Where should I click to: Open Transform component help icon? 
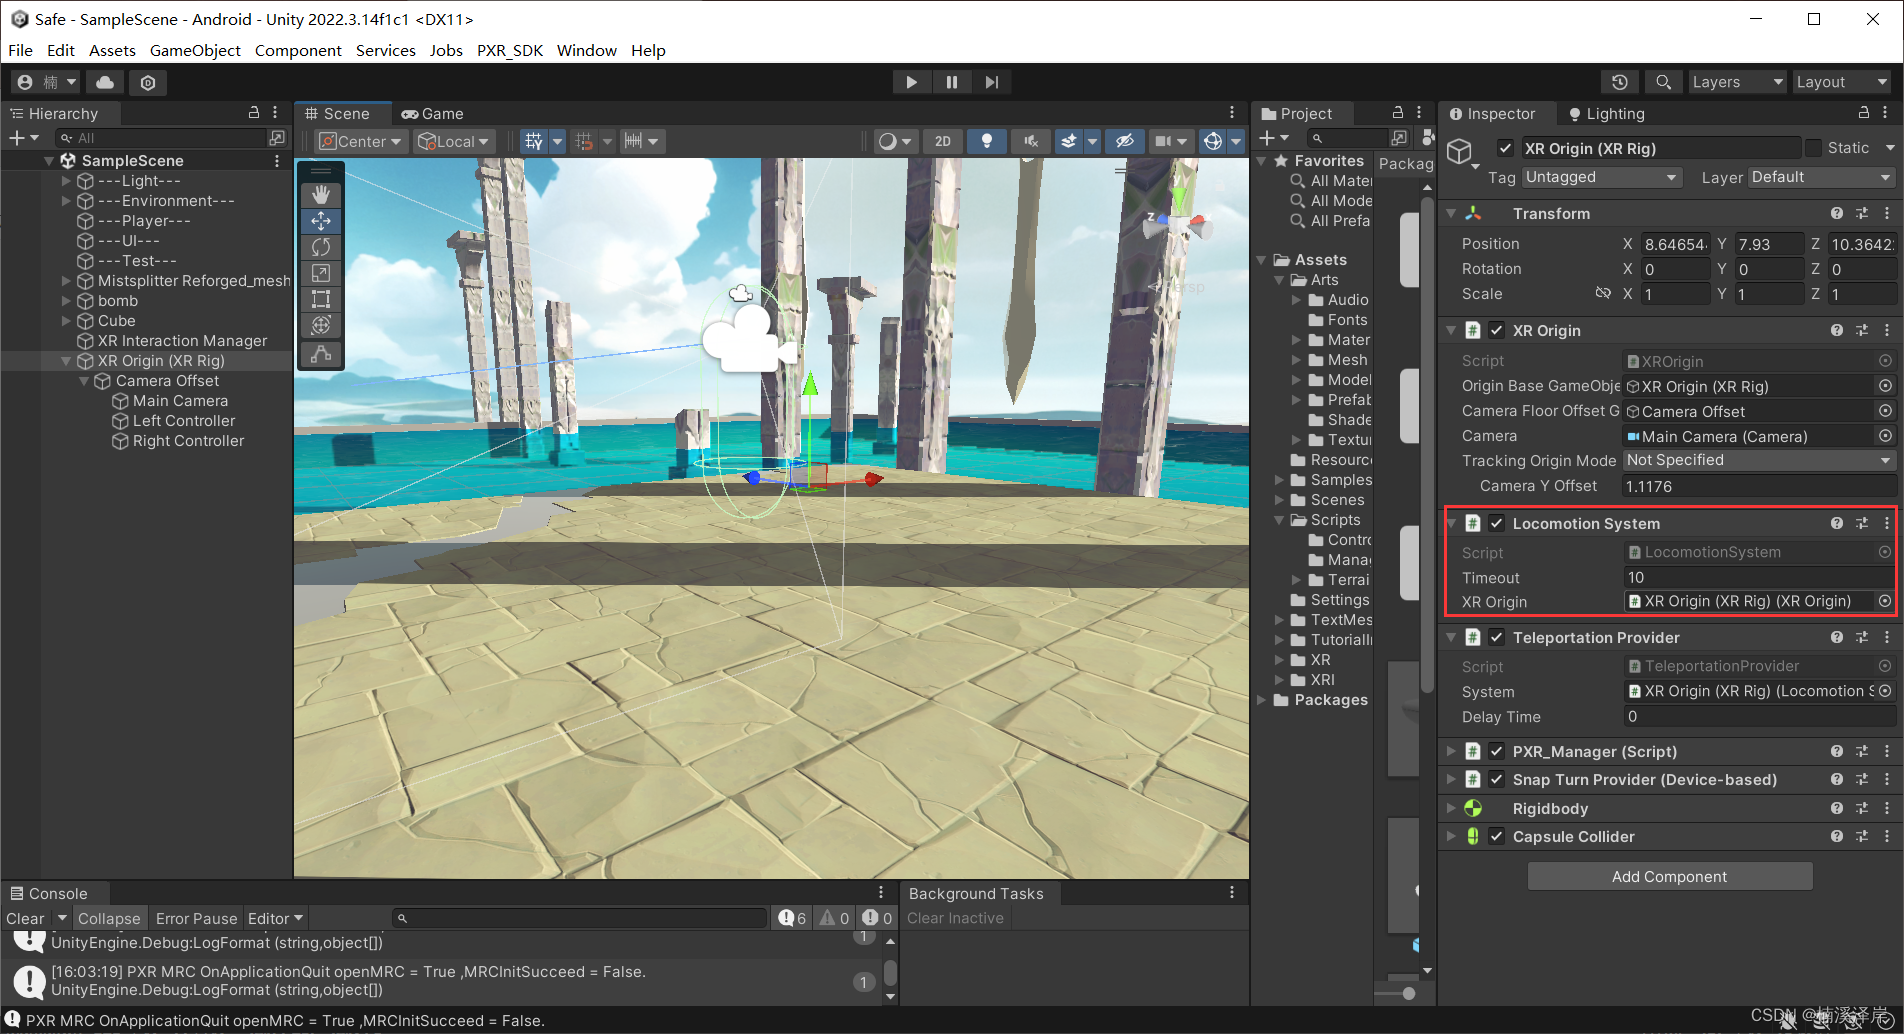(x=1836, y=213)
